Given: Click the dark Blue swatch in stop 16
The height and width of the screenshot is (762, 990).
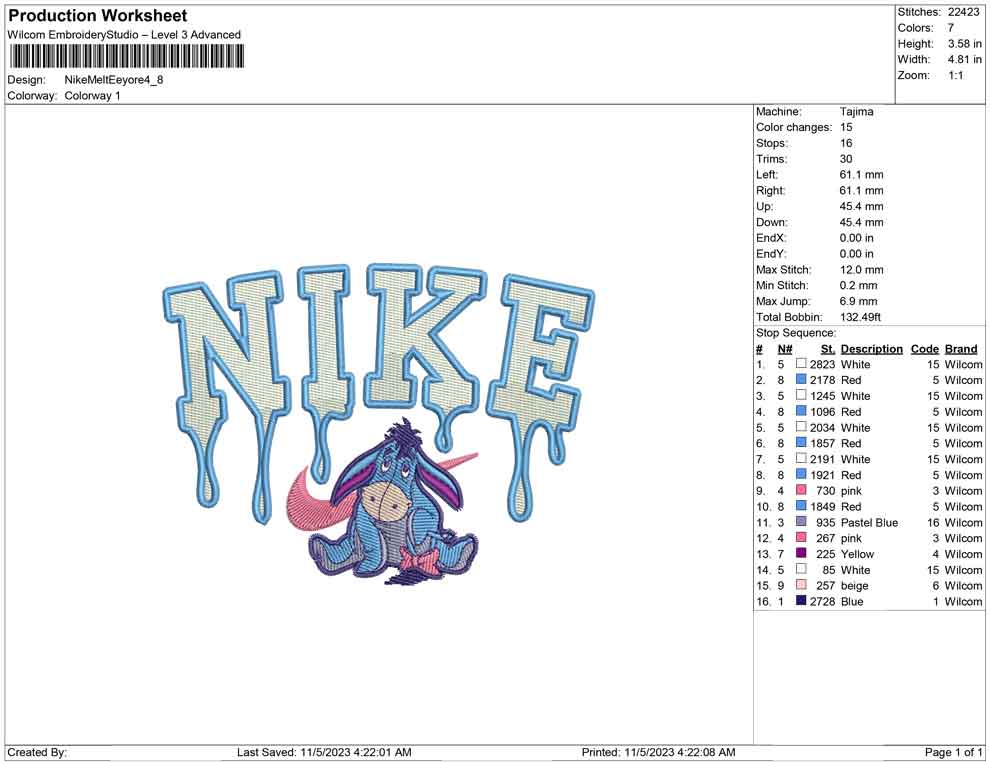Looking at the screenshot, I should pos(801,600).
